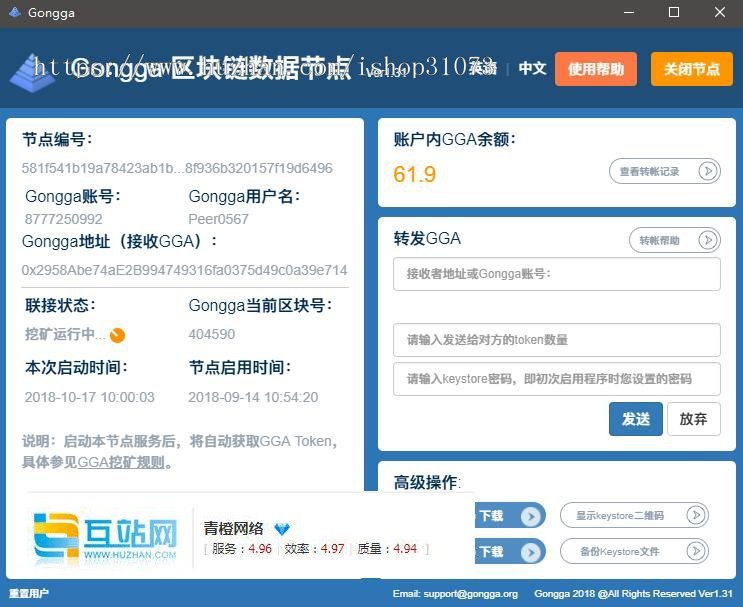Click the 高级操作 section heading
The width and height of the screenshot is (743, 607).
point(427,482)
